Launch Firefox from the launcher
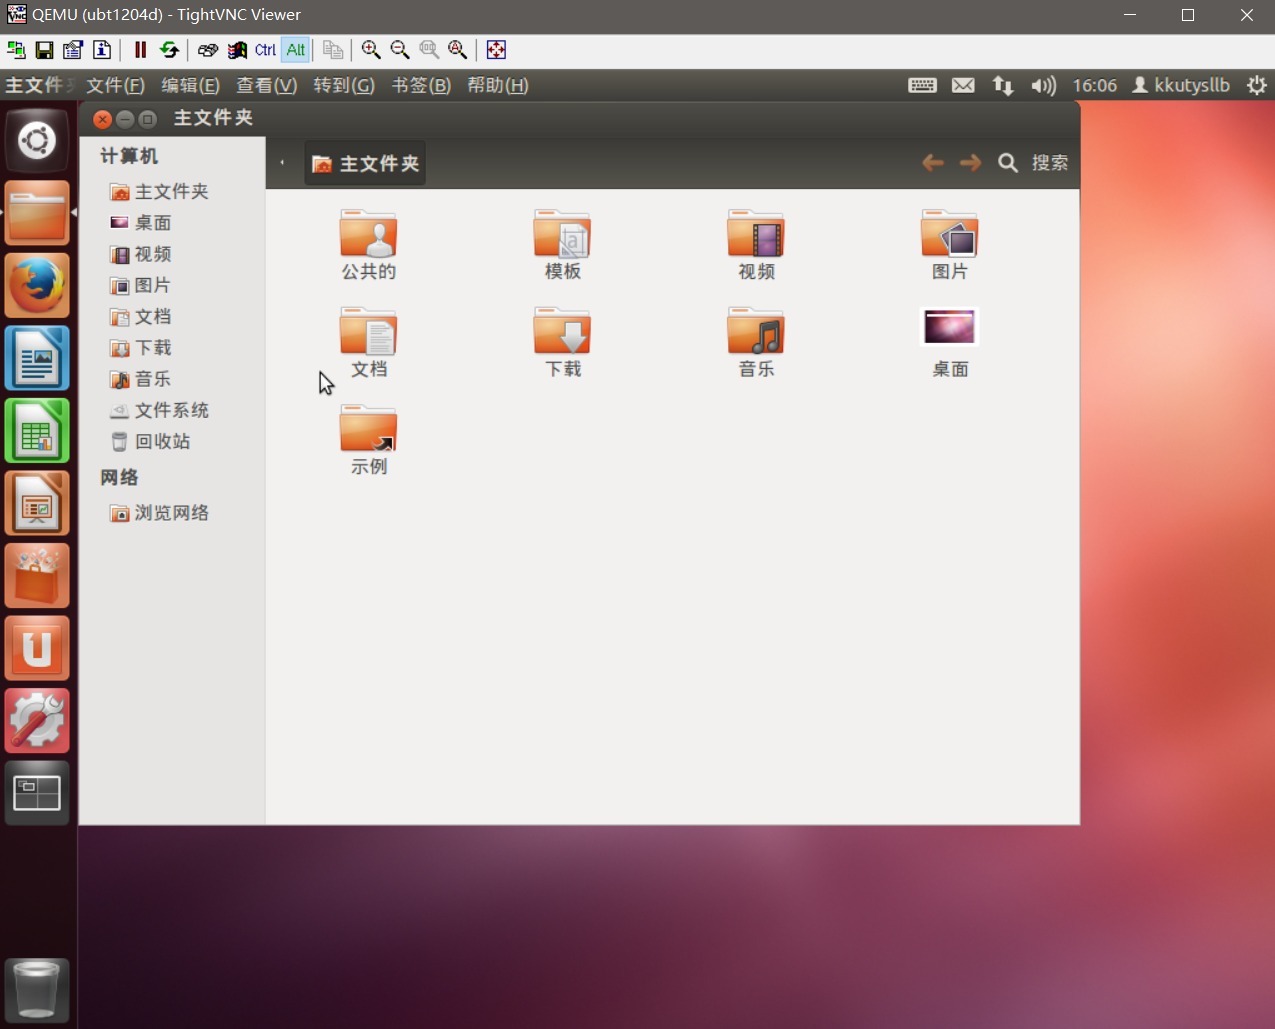 click(x=37, y=286)
